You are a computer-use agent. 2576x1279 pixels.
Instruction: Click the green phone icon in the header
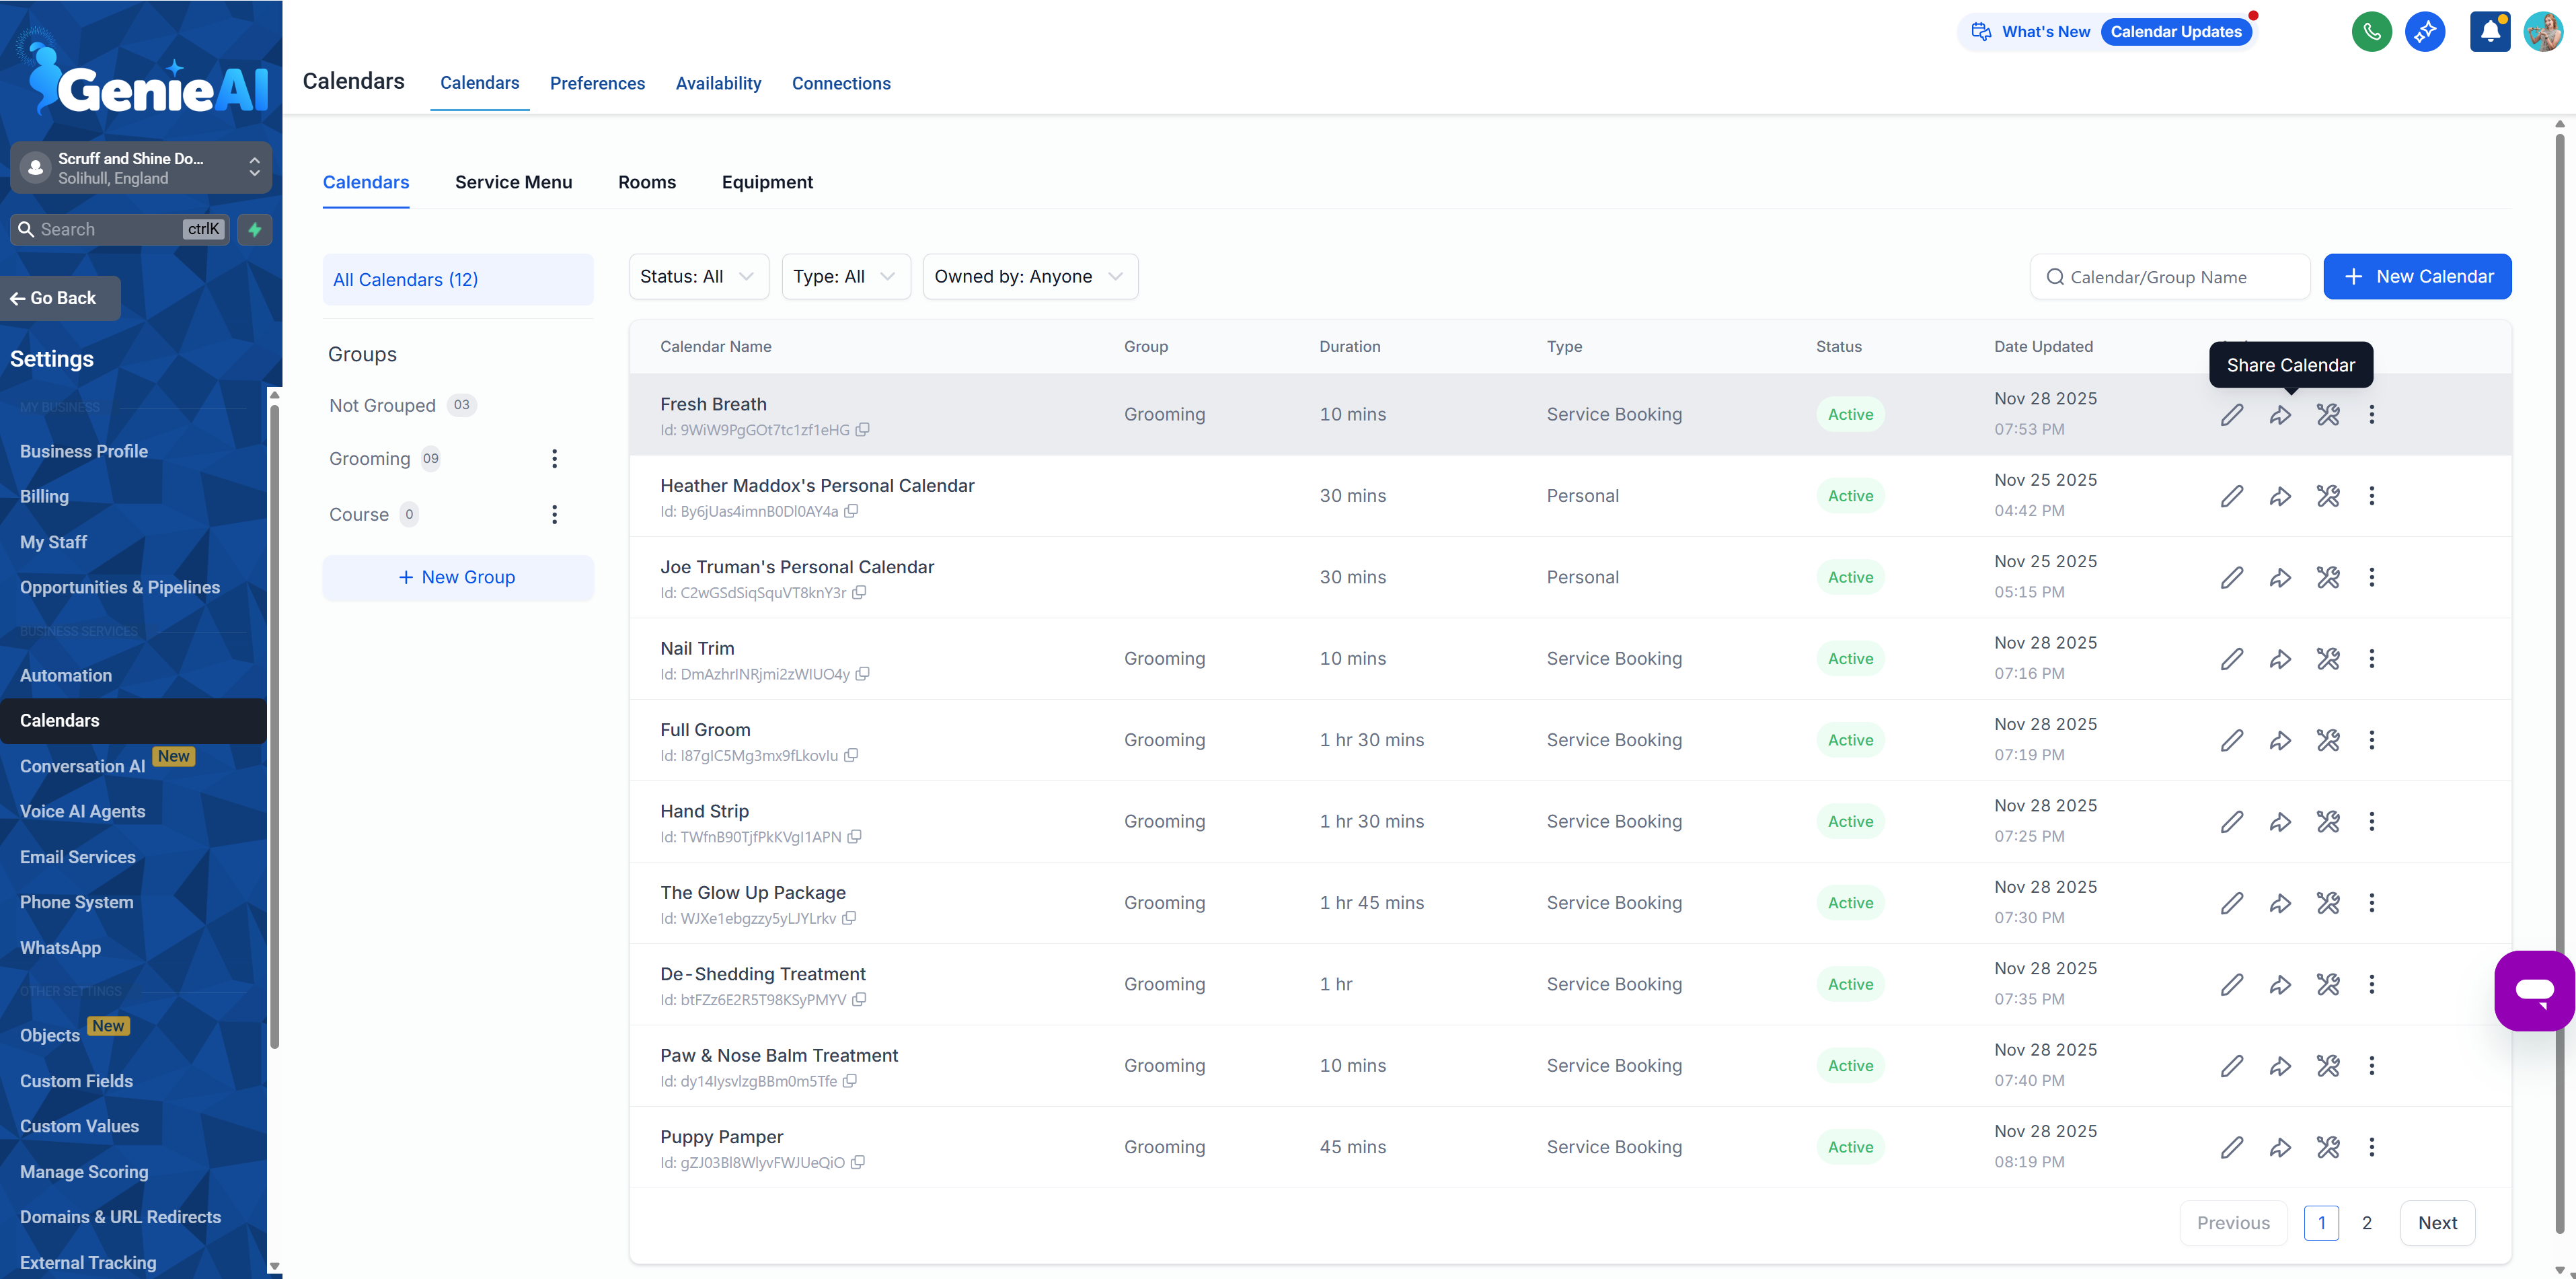pyautogui.click(x=2372, y=31)
